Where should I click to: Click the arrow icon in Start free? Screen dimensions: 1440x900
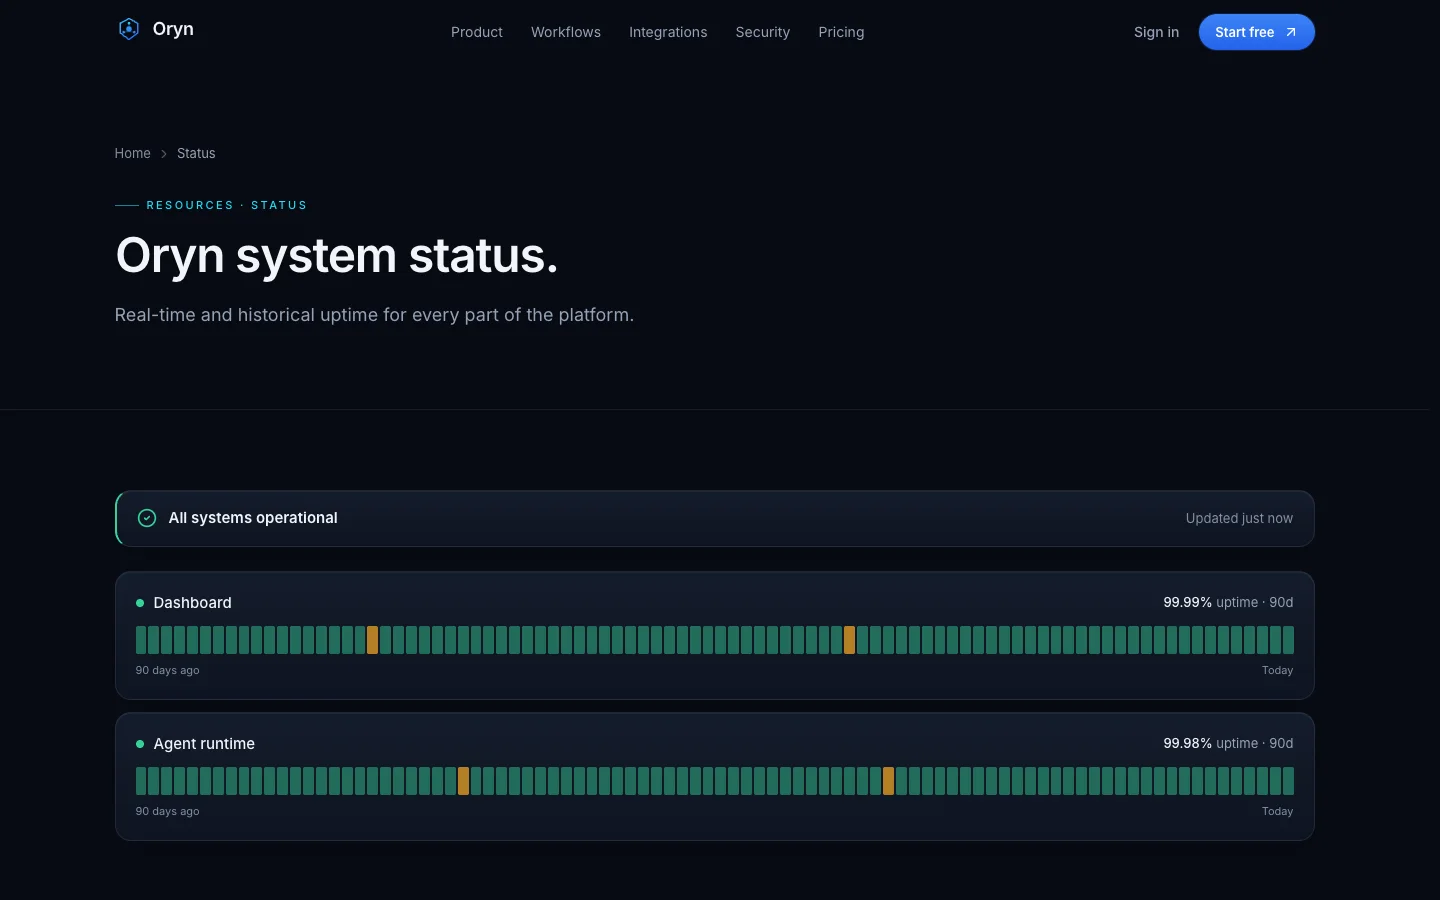click(1291, 32)
